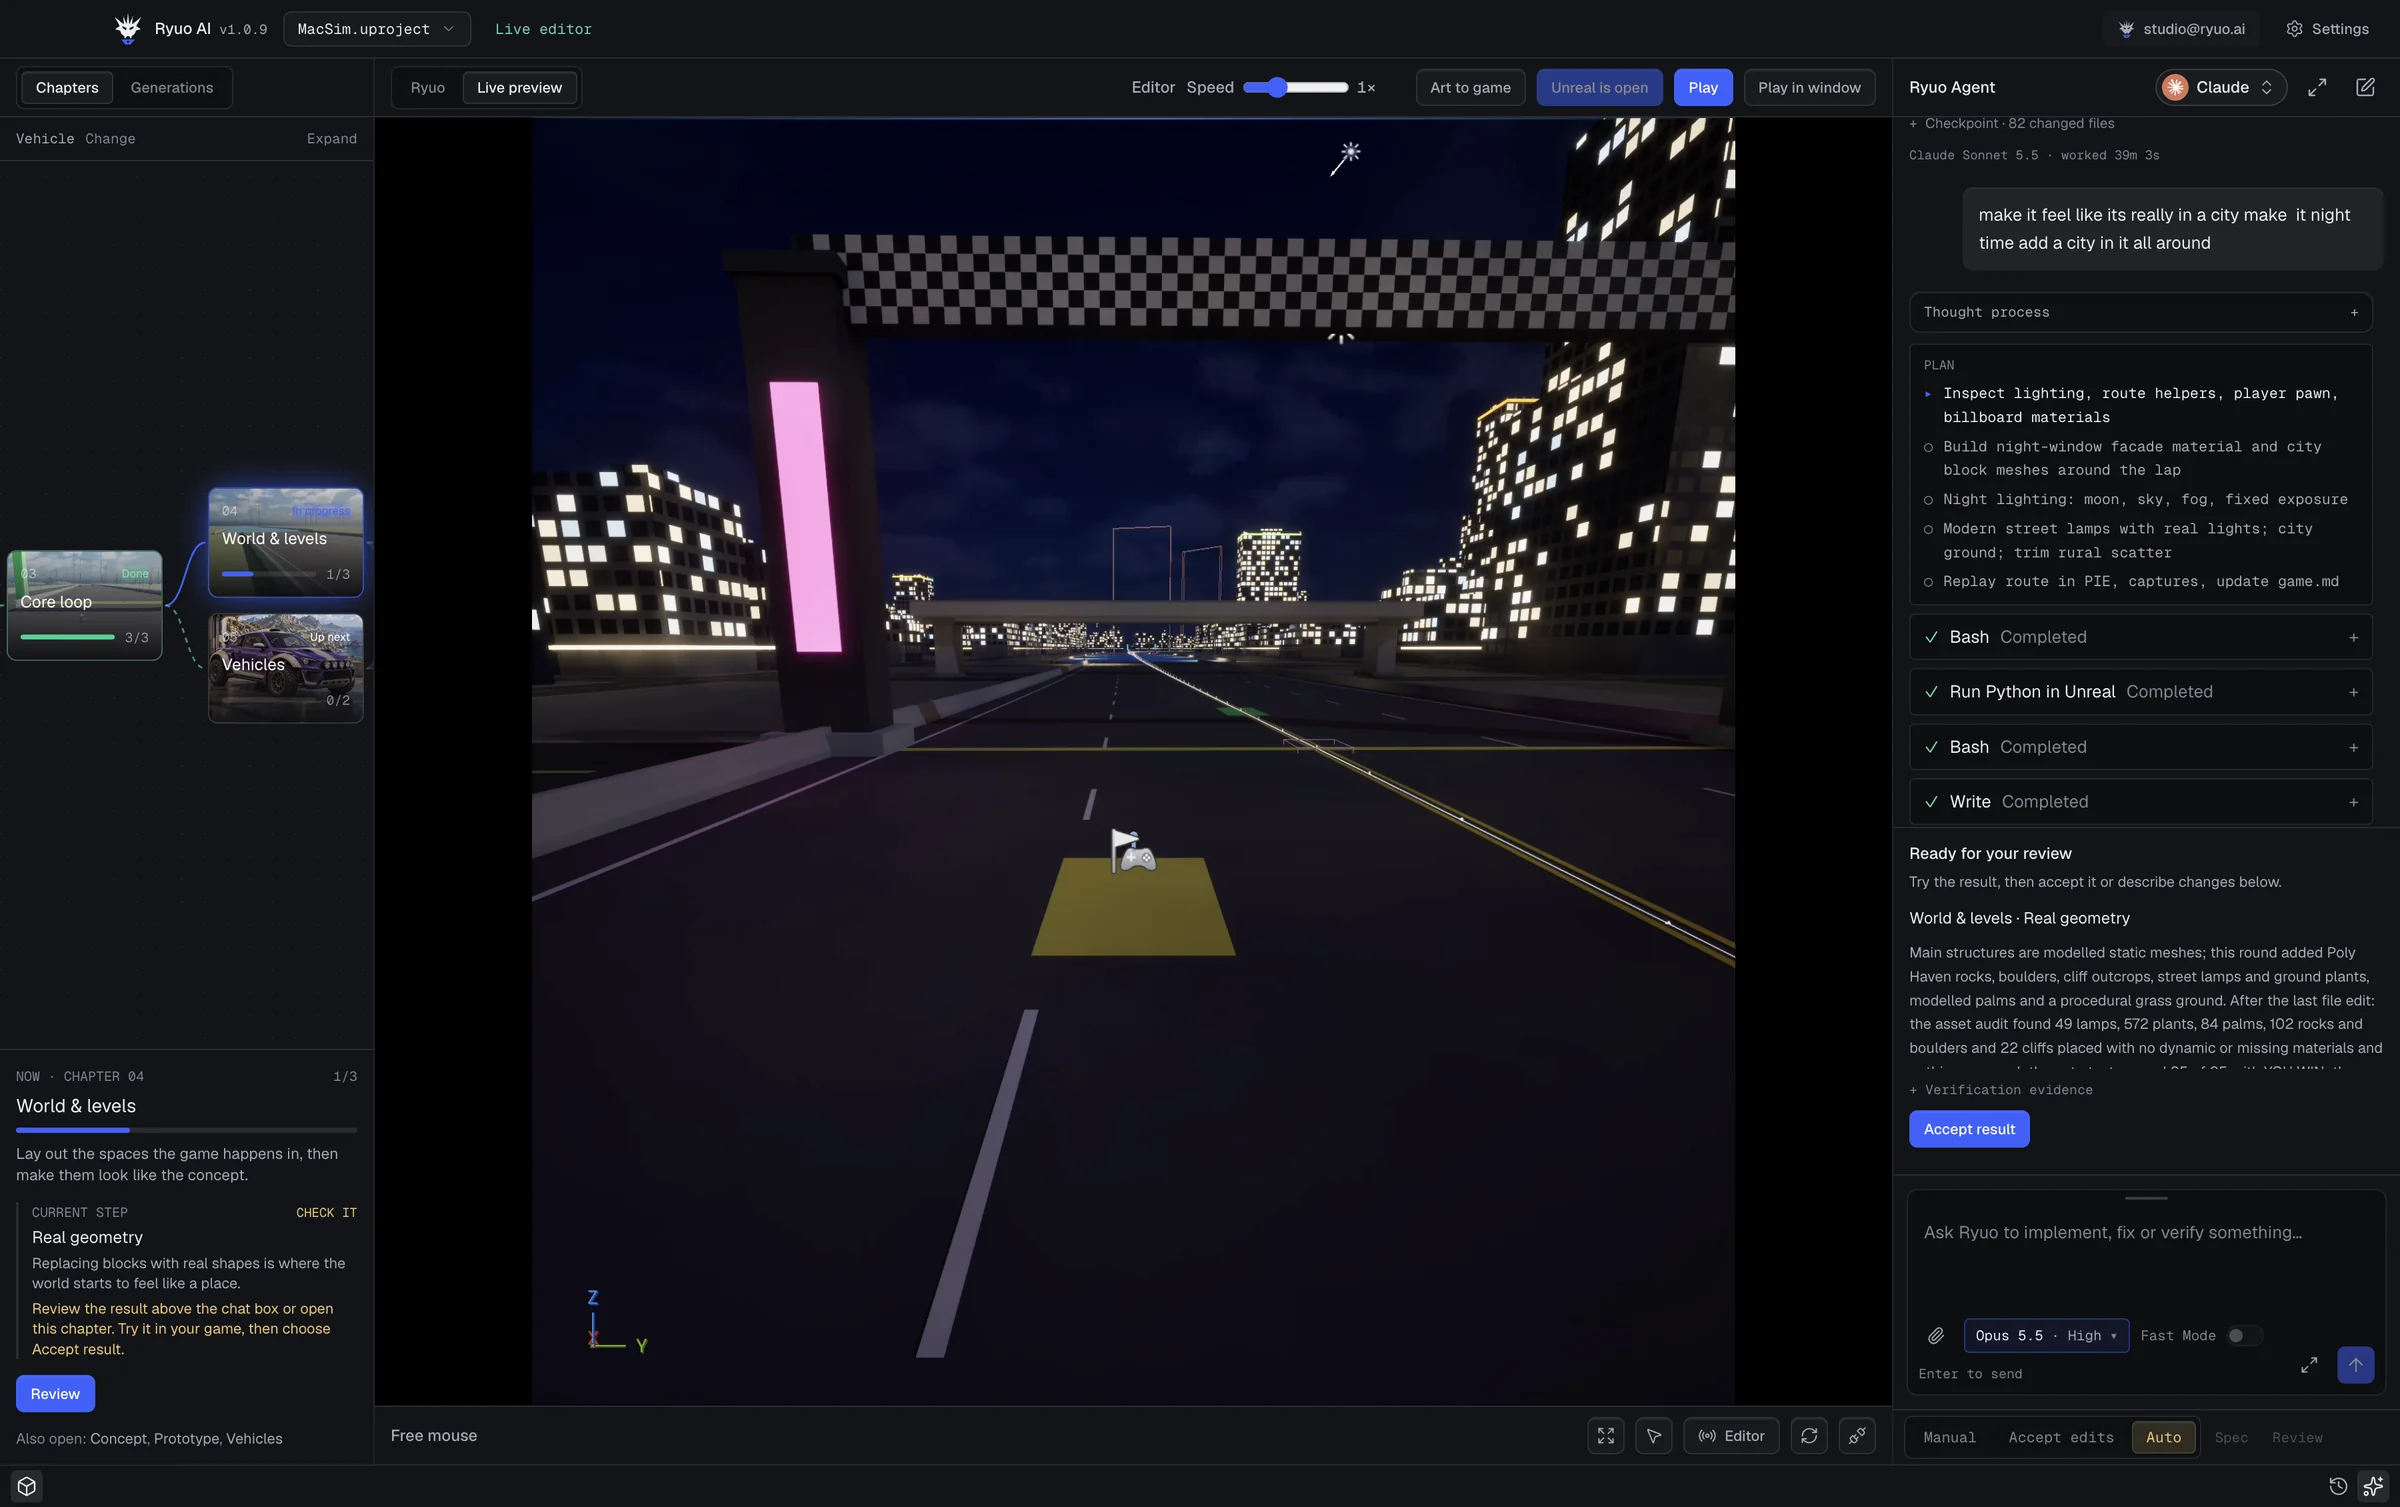Click the Ask Ryuo message input field

pos(2146,1255)
